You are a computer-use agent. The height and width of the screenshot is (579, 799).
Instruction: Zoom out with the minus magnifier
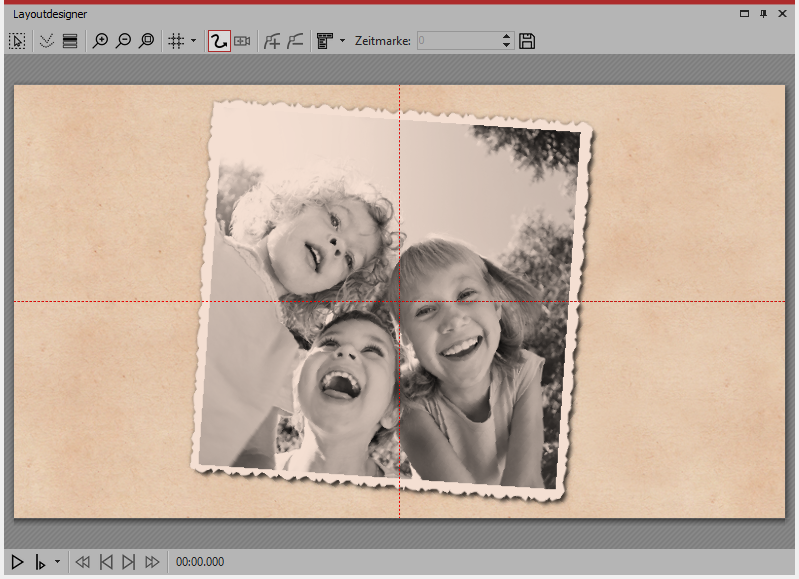(123, 41)
